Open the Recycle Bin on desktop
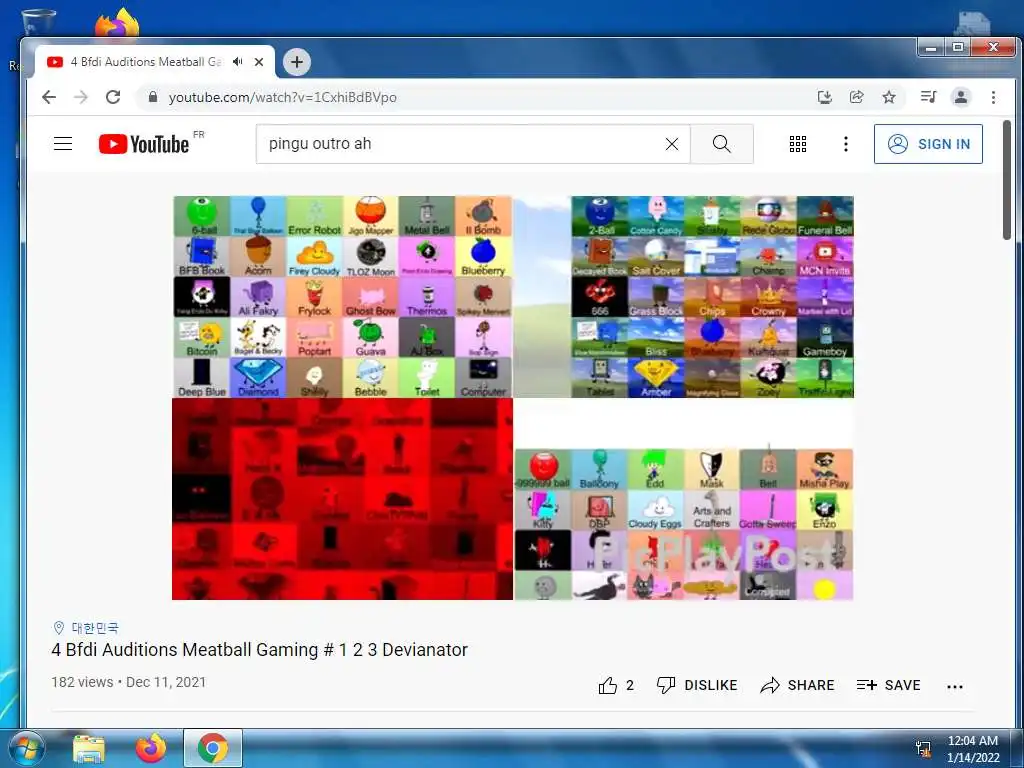This screenshot has height=768, width=1024. point(38,21)
